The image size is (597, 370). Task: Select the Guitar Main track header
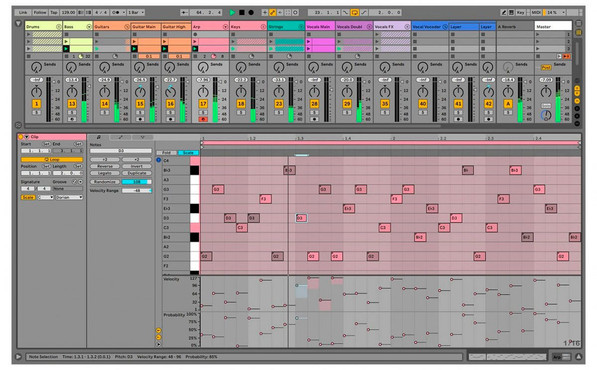146,27
